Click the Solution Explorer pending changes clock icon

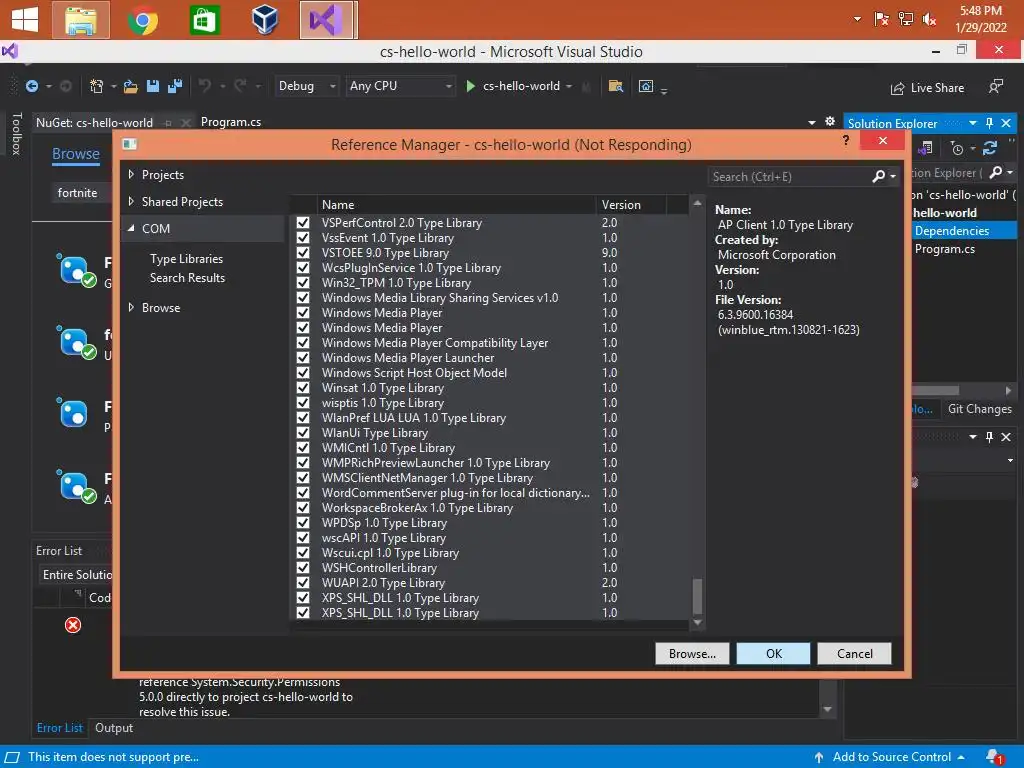point(957,149)
